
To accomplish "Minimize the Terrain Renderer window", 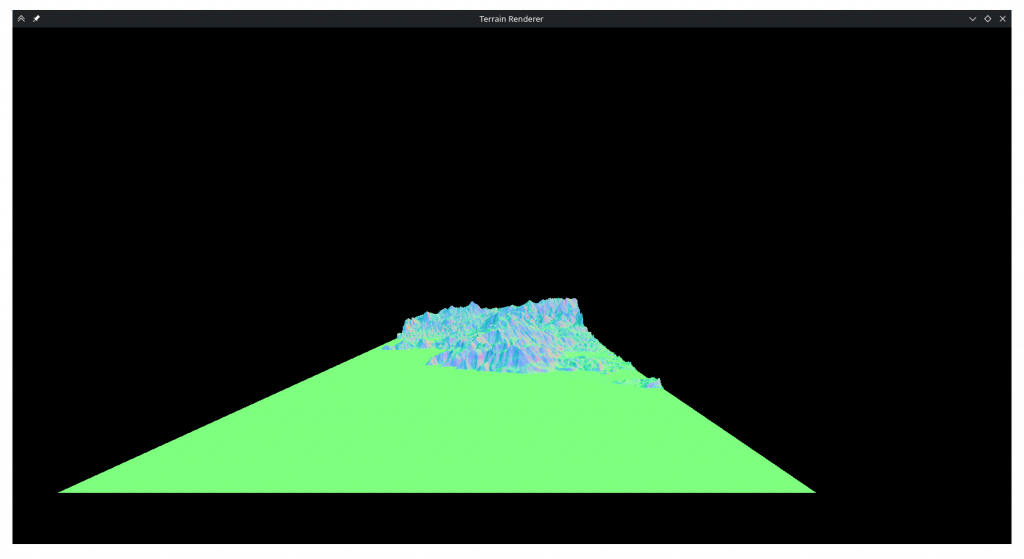I will click(x=972, y=19).
